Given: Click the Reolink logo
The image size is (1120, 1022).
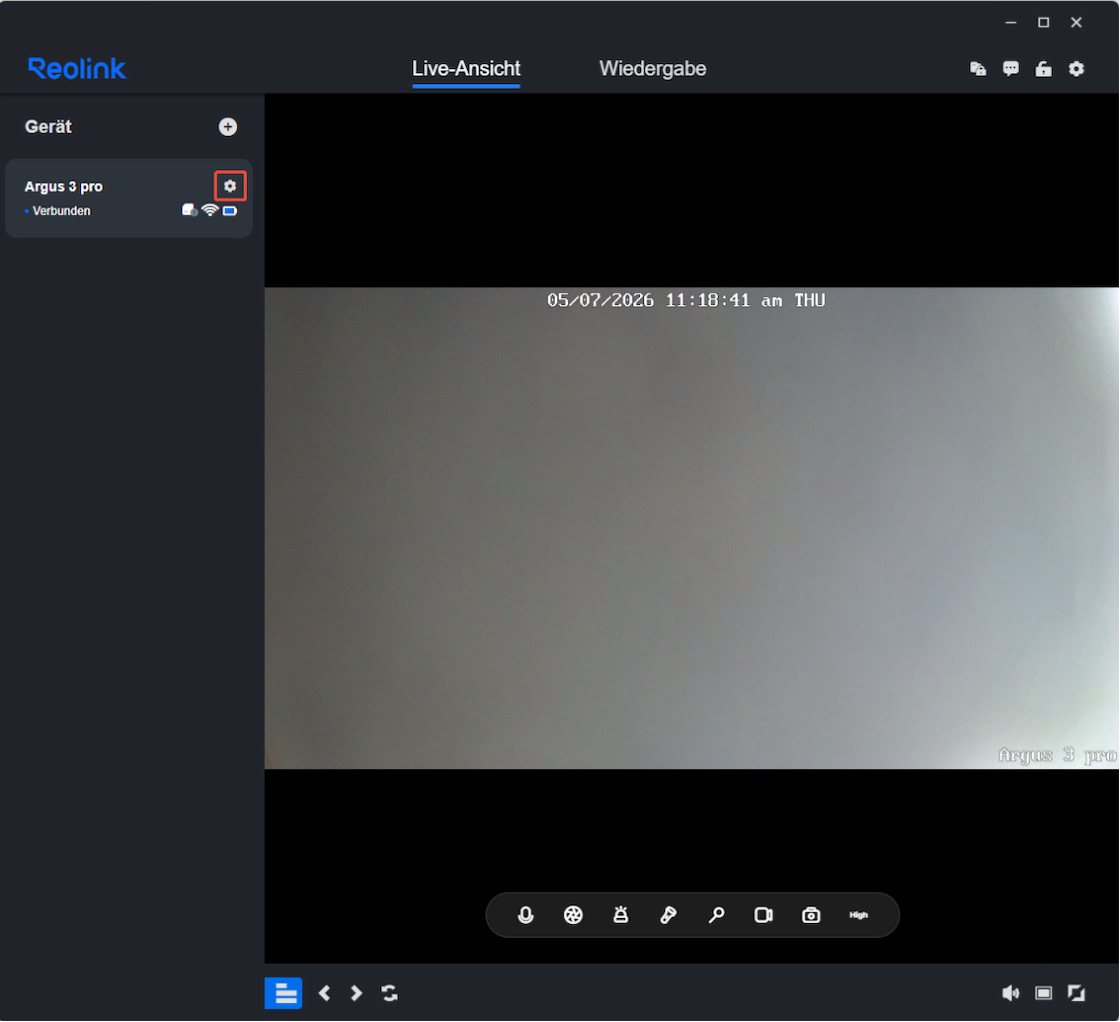Looking at the screenshot, I should click(76, 69).
